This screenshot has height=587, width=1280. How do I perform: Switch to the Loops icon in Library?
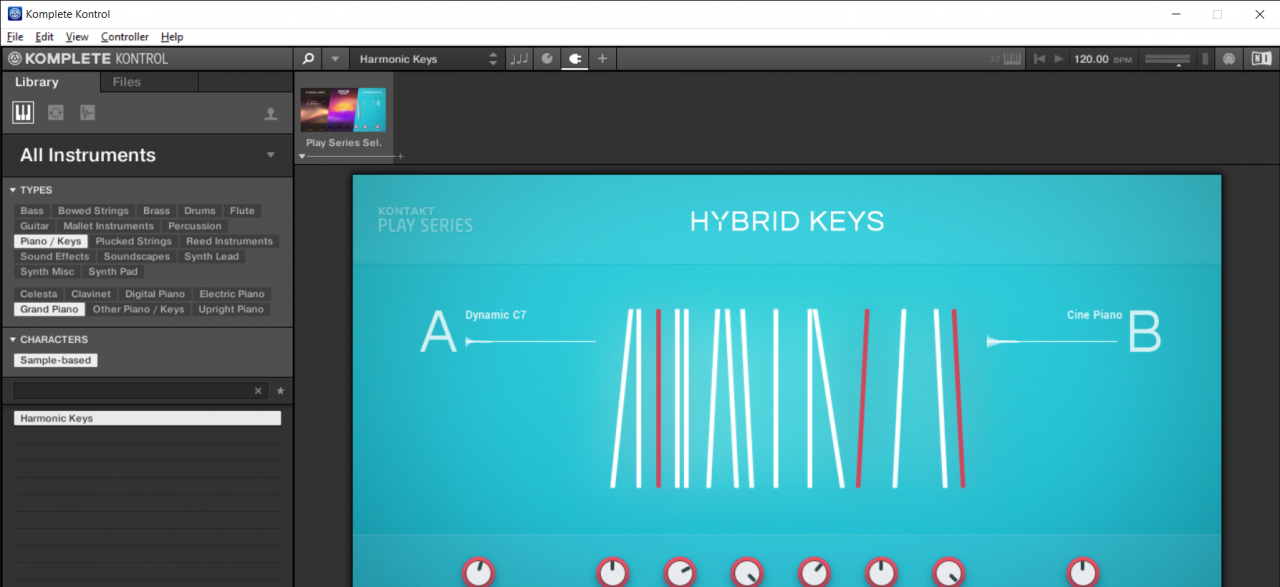click(x=56, y=113)
